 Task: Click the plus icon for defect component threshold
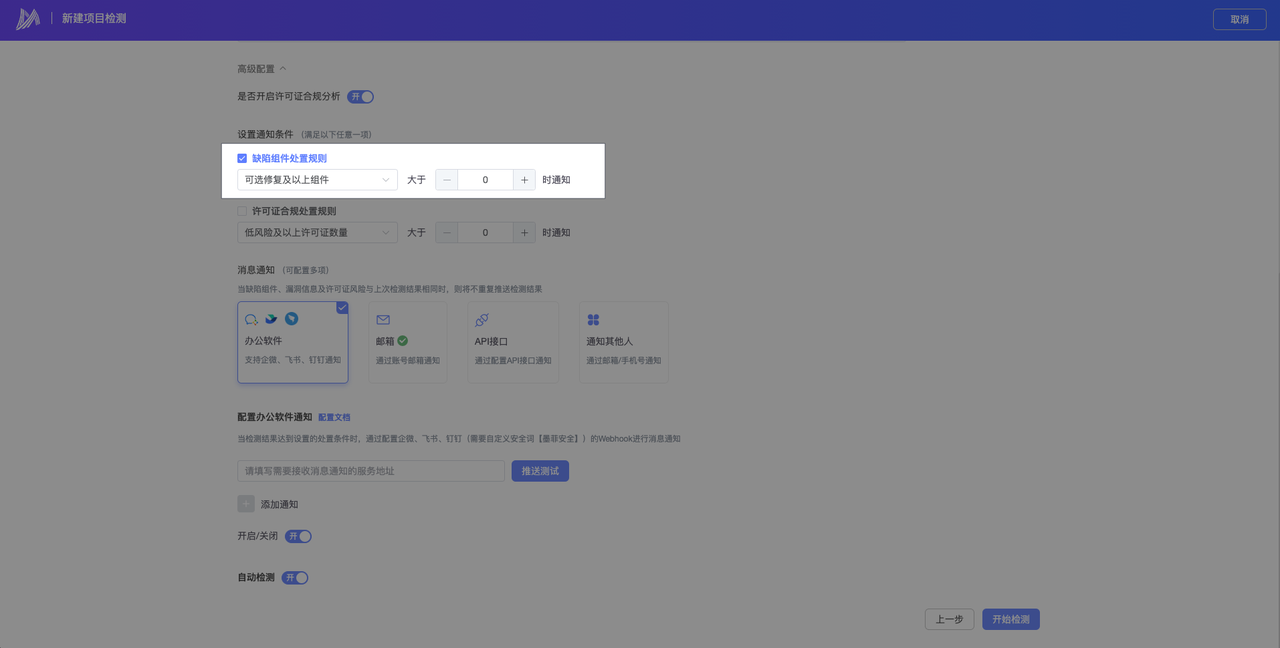coord(525,180)
